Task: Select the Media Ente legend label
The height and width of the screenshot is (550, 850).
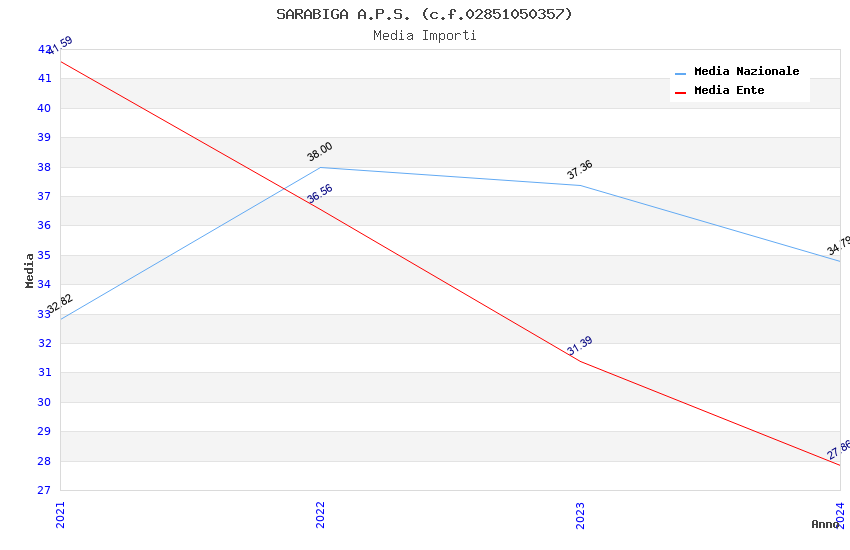Action: [729, 91]
